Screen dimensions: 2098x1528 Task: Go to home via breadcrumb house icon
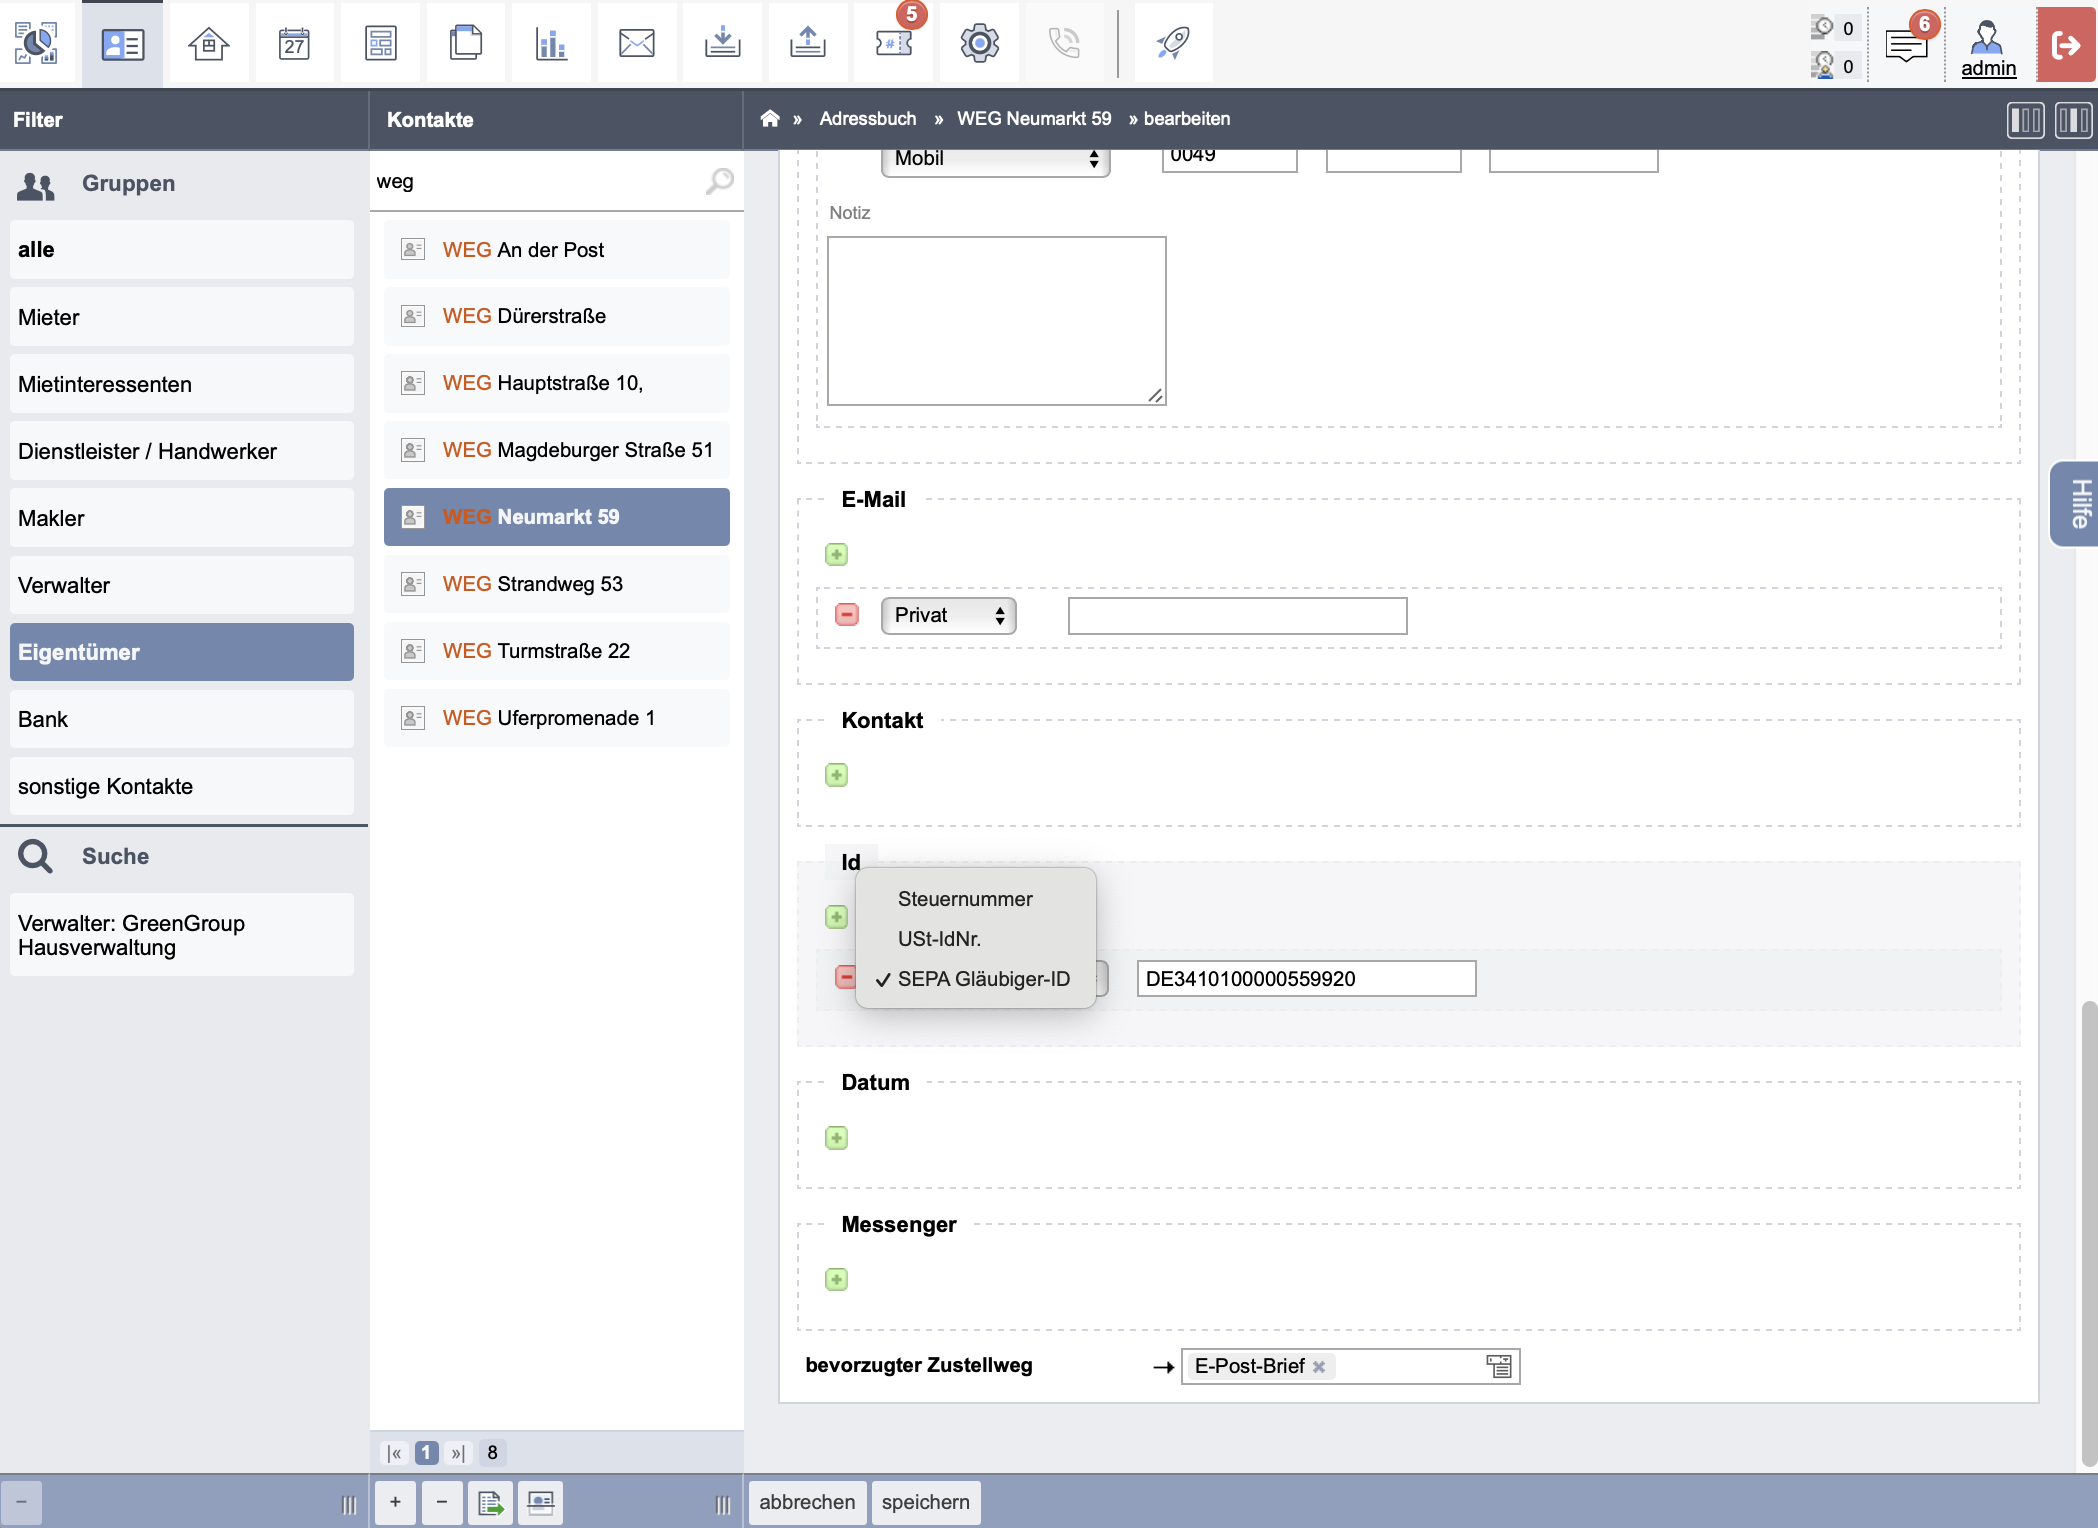coord(769,118)
